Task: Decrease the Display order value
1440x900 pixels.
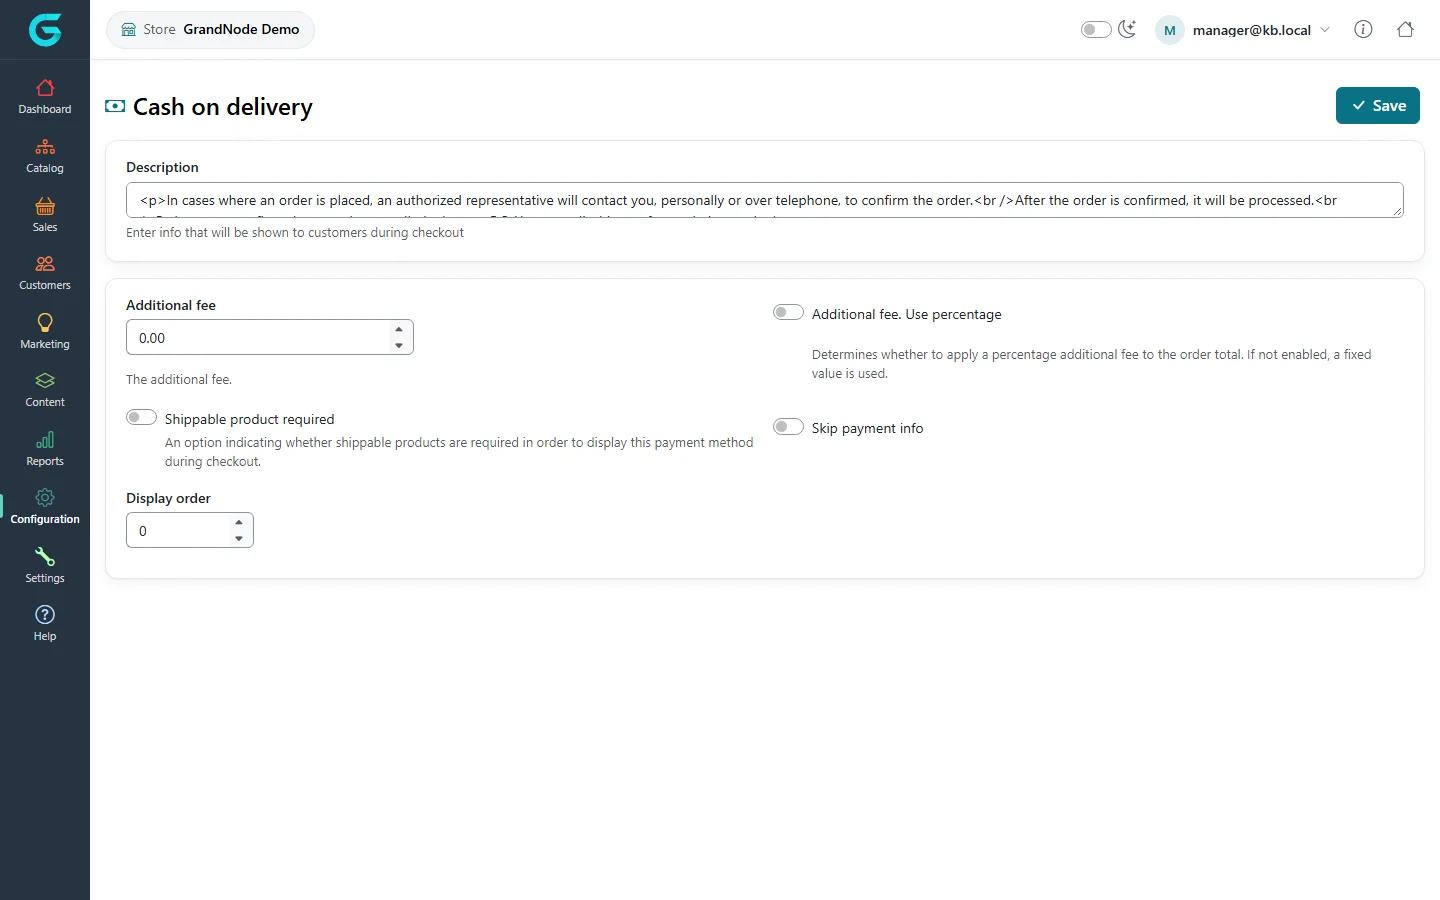Action: [x=239, y=539]
